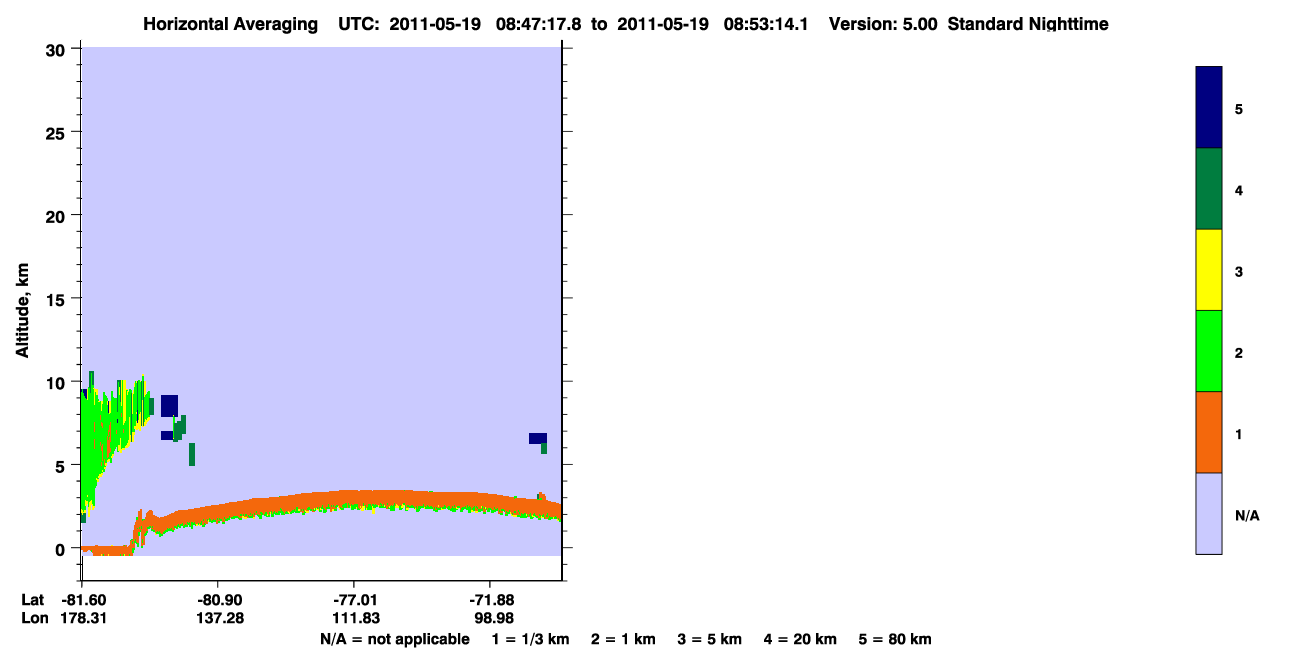Screen dimensions: 1300x667
Task: Click the longitude value '111.83'
Action: 354,619
